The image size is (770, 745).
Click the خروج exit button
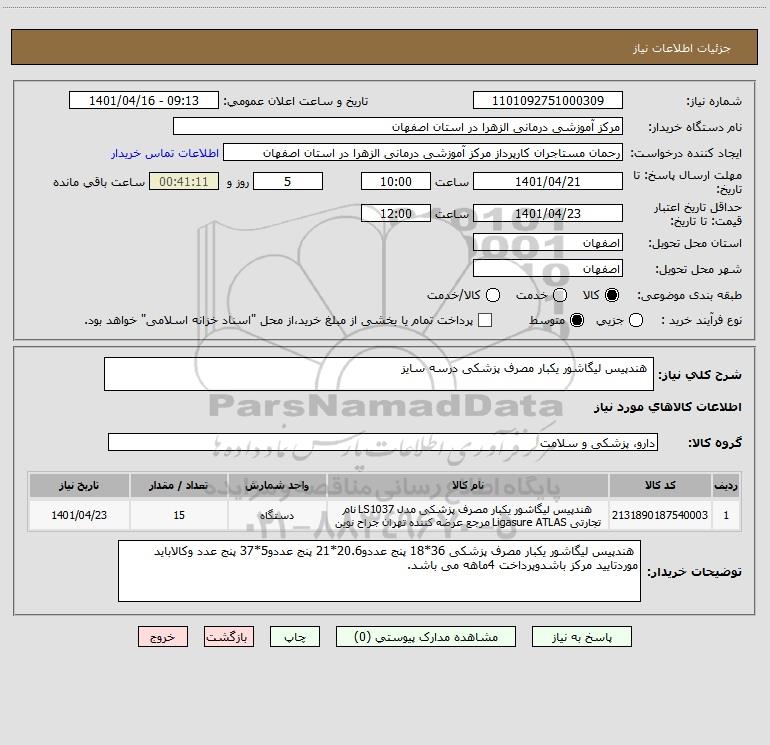click(x=163, y=637)
